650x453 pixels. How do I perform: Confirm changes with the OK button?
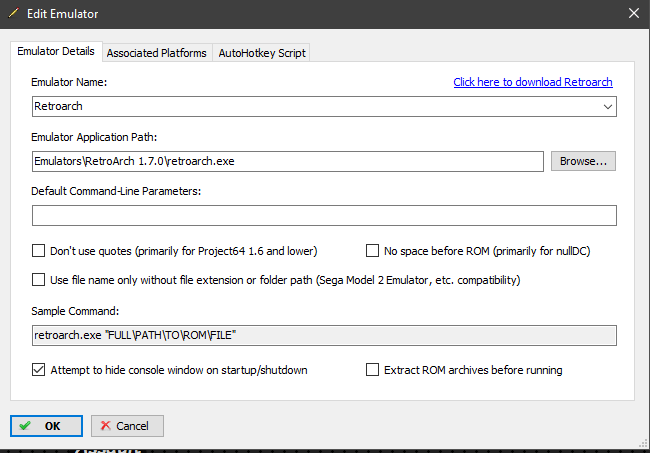coord(47,426)
